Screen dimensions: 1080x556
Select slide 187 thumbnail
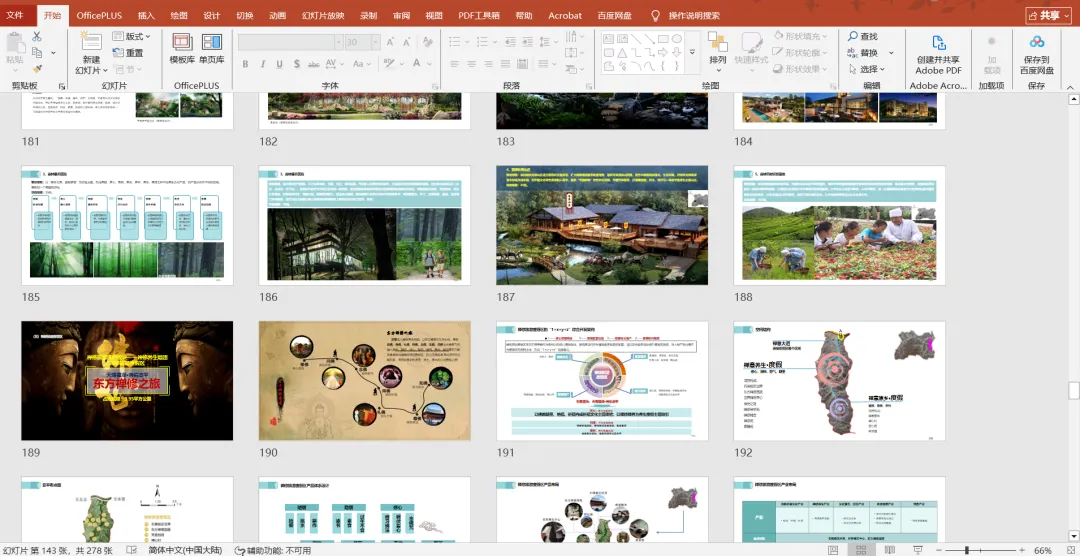click(602, 225)
